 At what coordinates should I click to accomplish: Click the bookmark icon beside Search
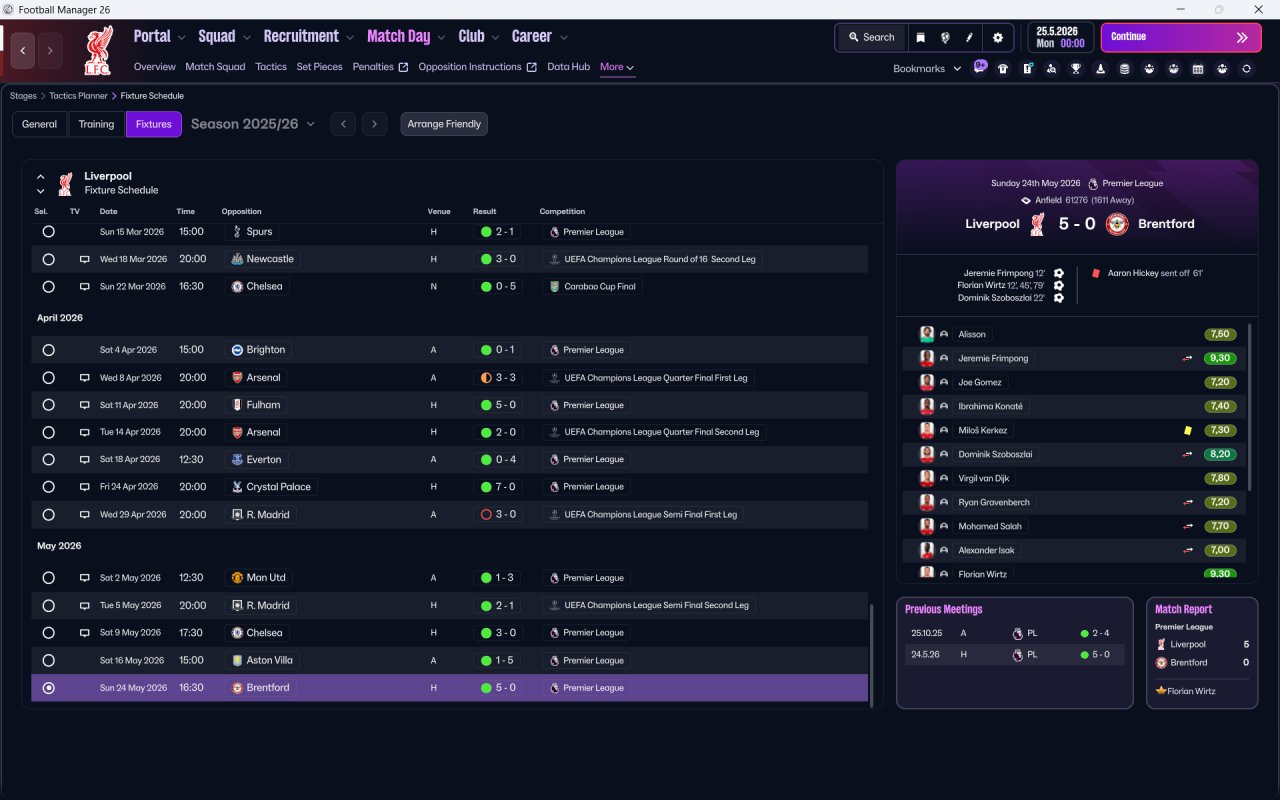click(921, 37)
